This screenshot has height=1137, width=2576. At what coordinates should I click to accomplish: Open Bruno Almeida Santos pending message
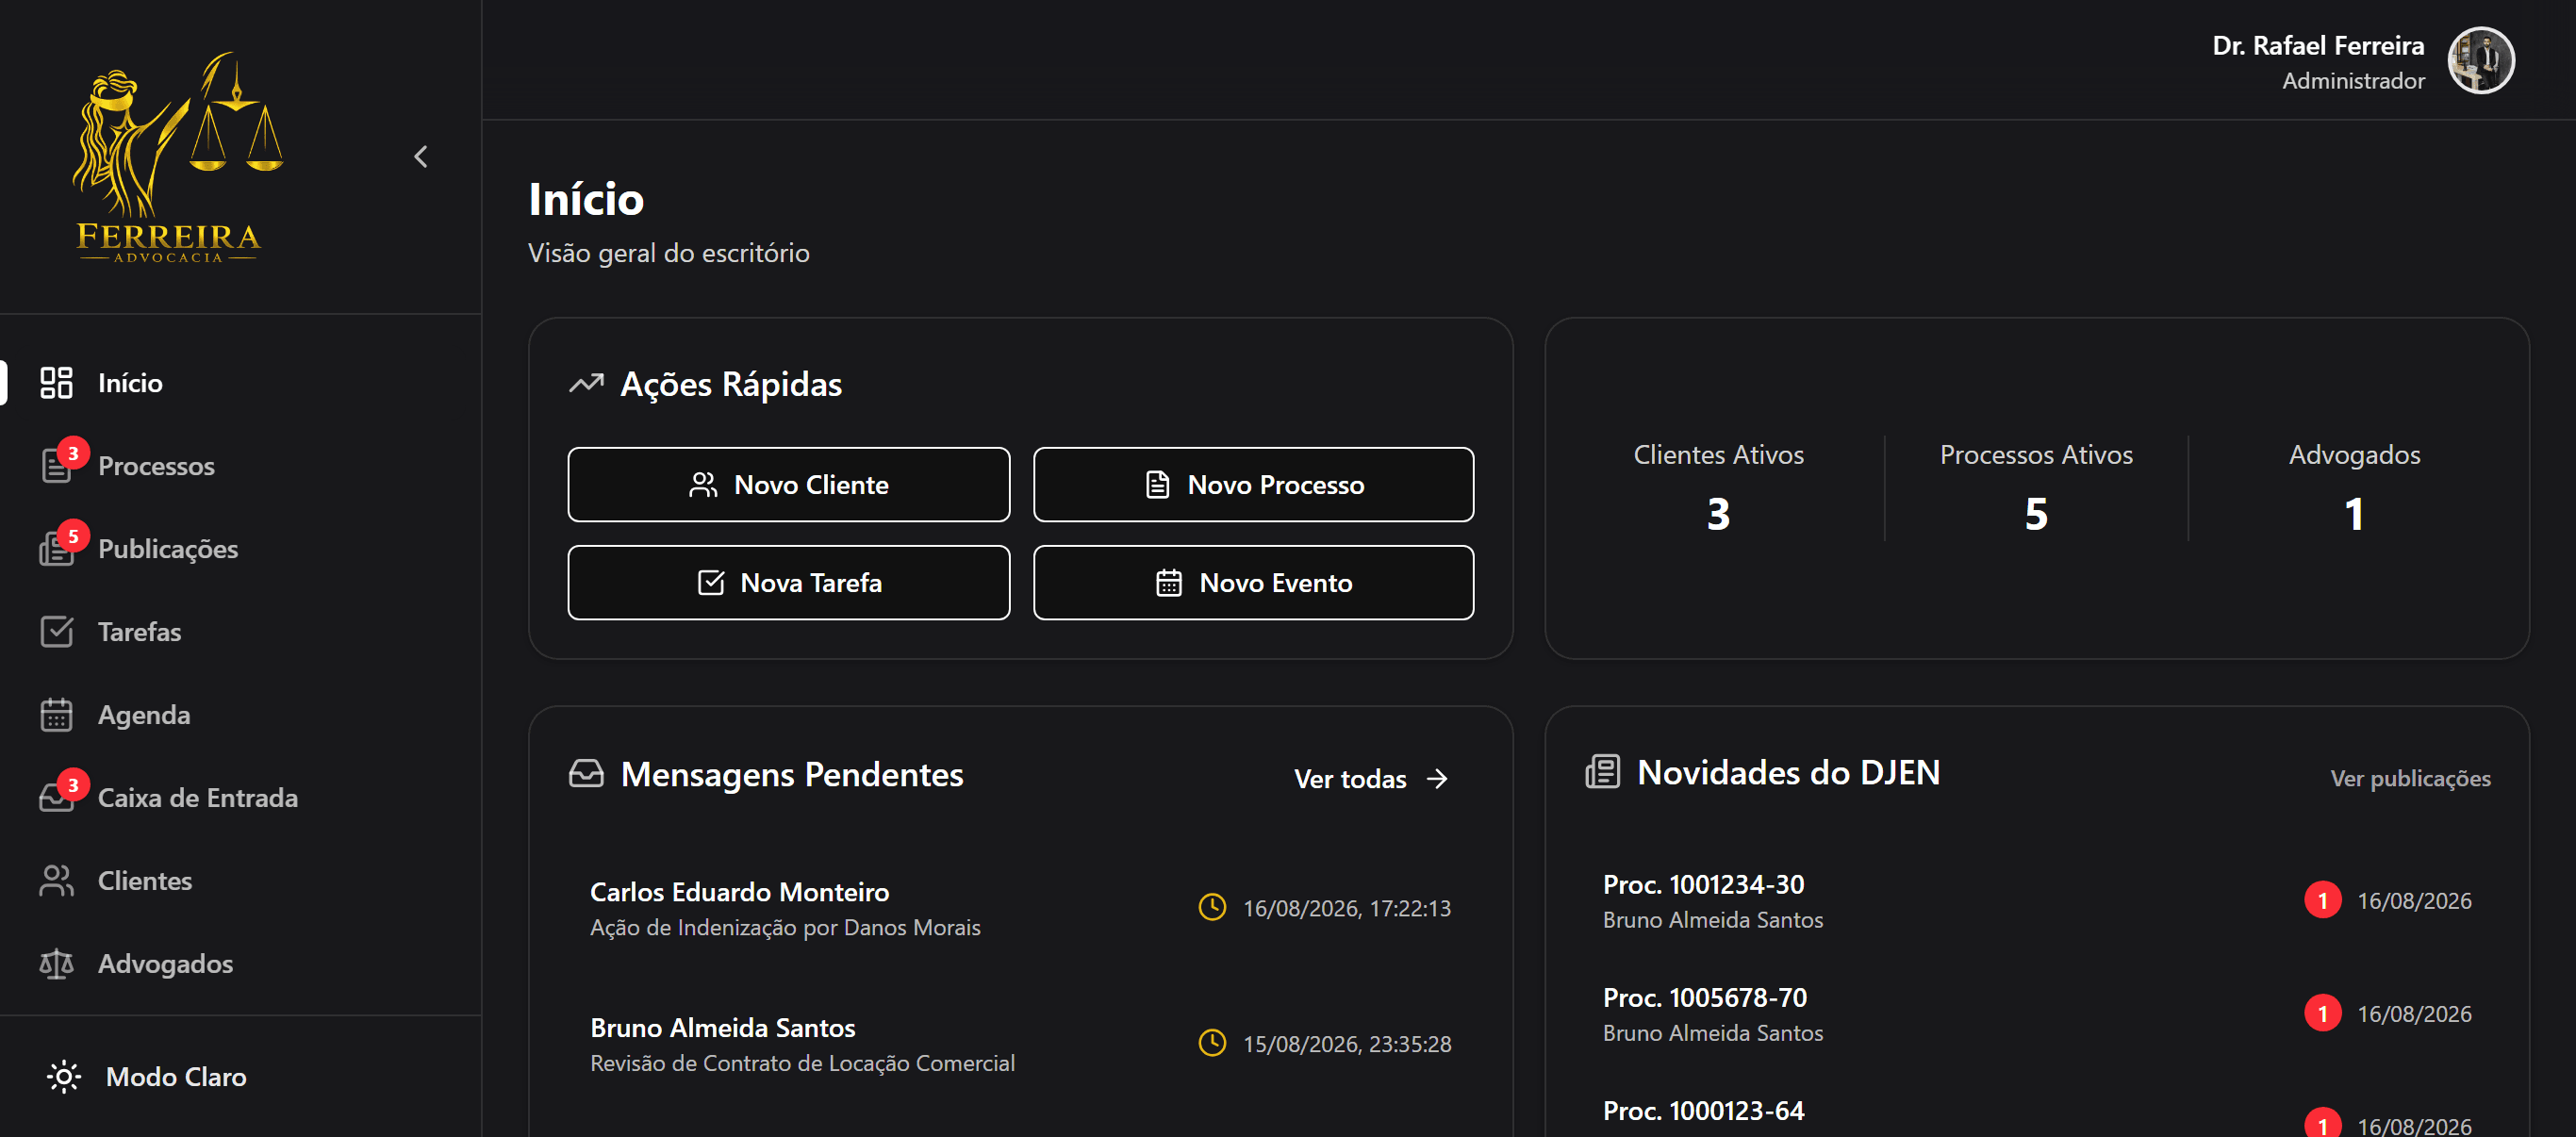(1020, 1044)
